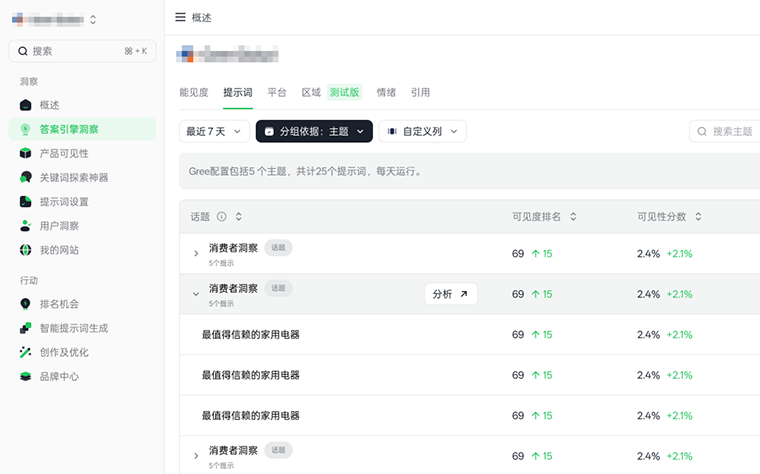Click the 用户洞察 person icon

[26, 226]
